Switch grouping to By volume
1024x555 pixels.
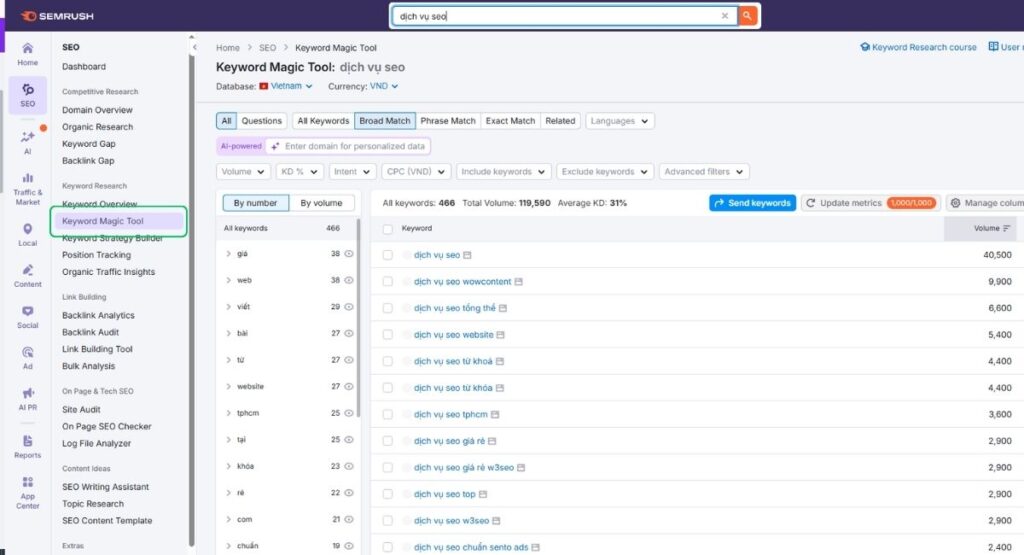(321, 203)
